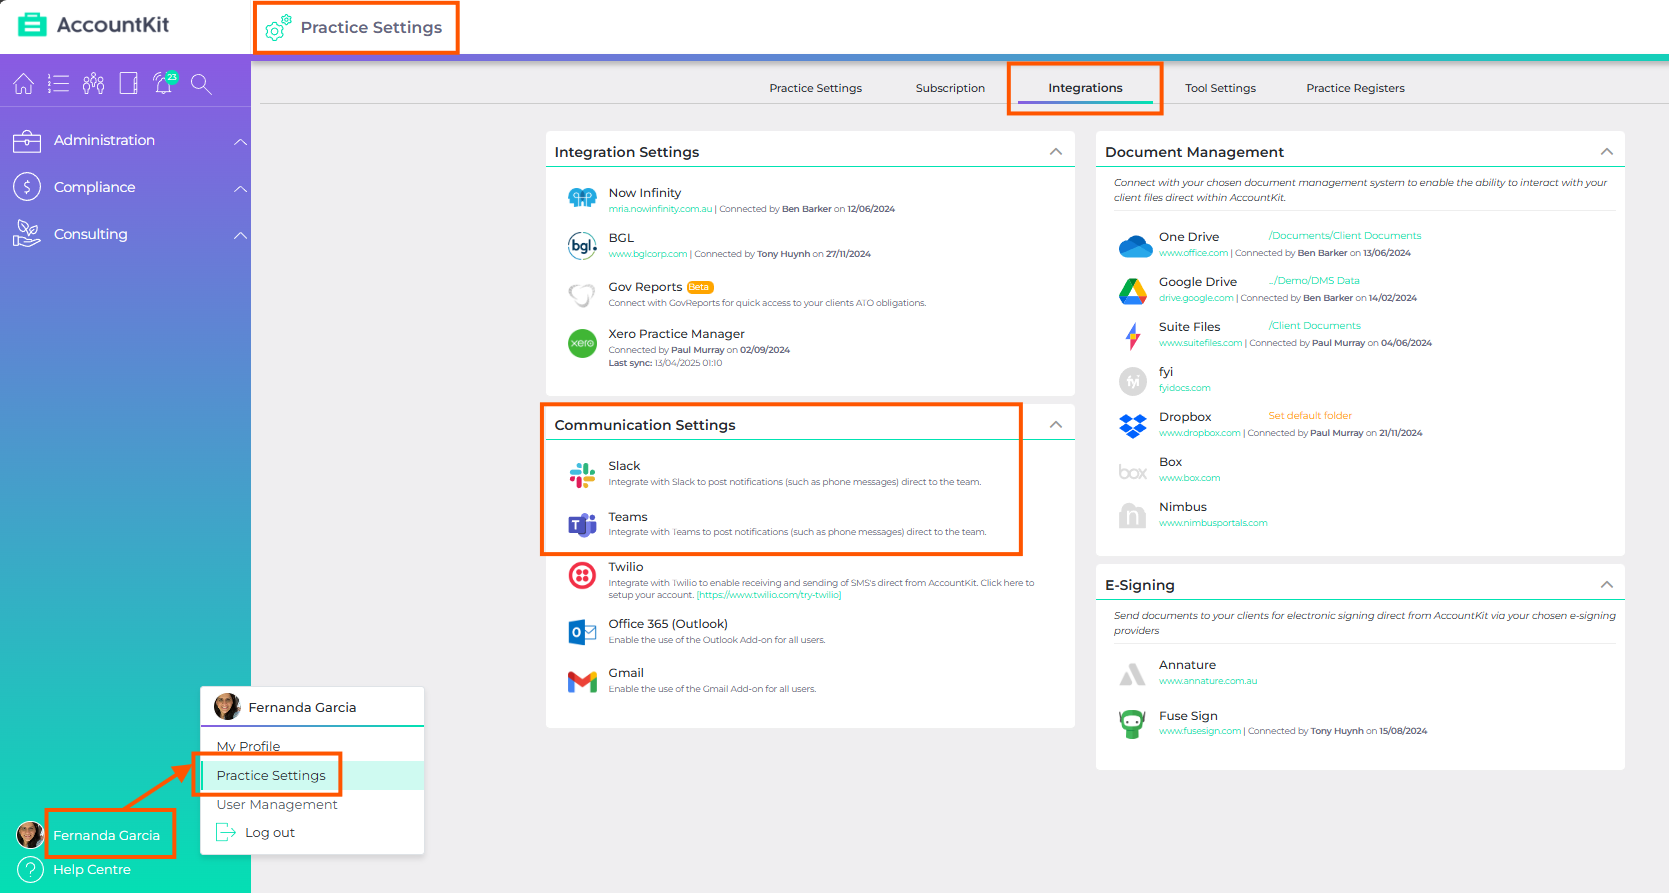
Task: Collapse the Integration Settings panel
Action: tap(1055, 151)
